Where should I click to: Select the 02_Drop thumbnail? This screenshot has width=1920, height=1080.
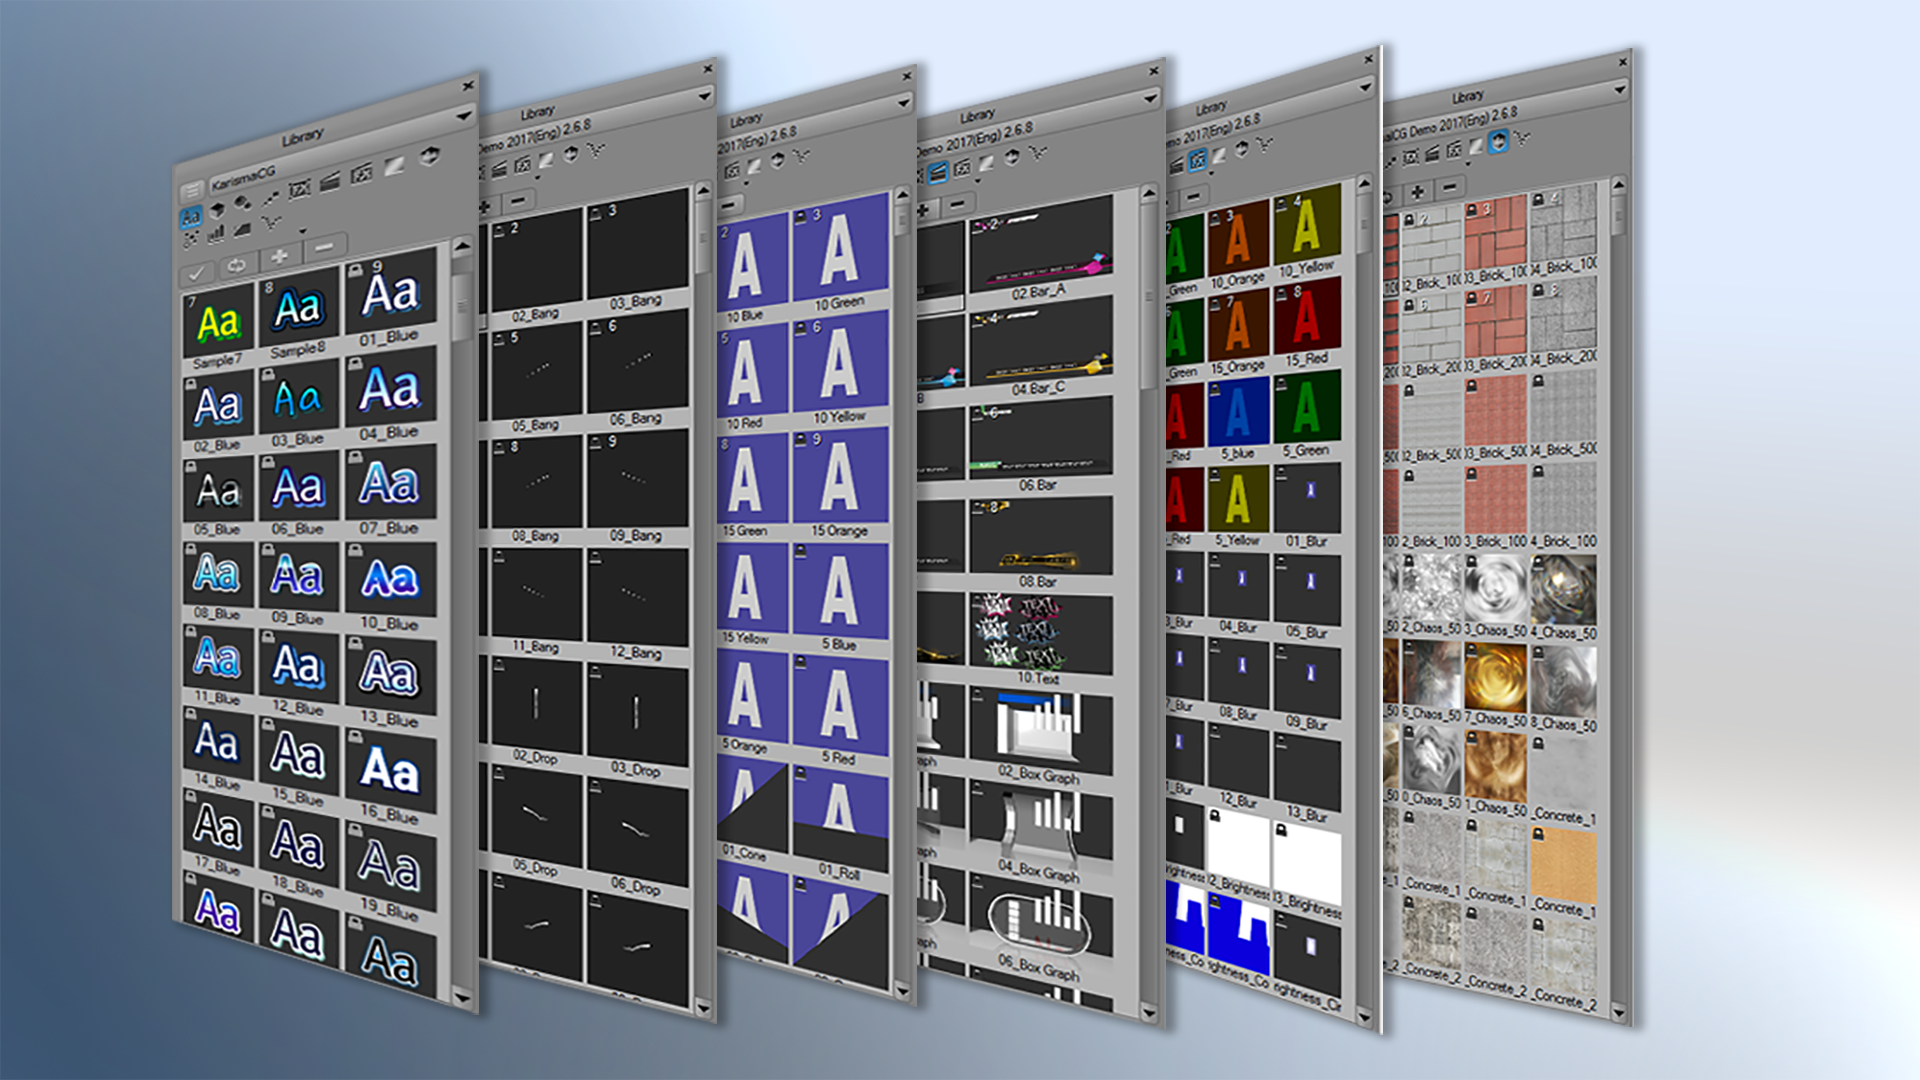coord(536,705)
